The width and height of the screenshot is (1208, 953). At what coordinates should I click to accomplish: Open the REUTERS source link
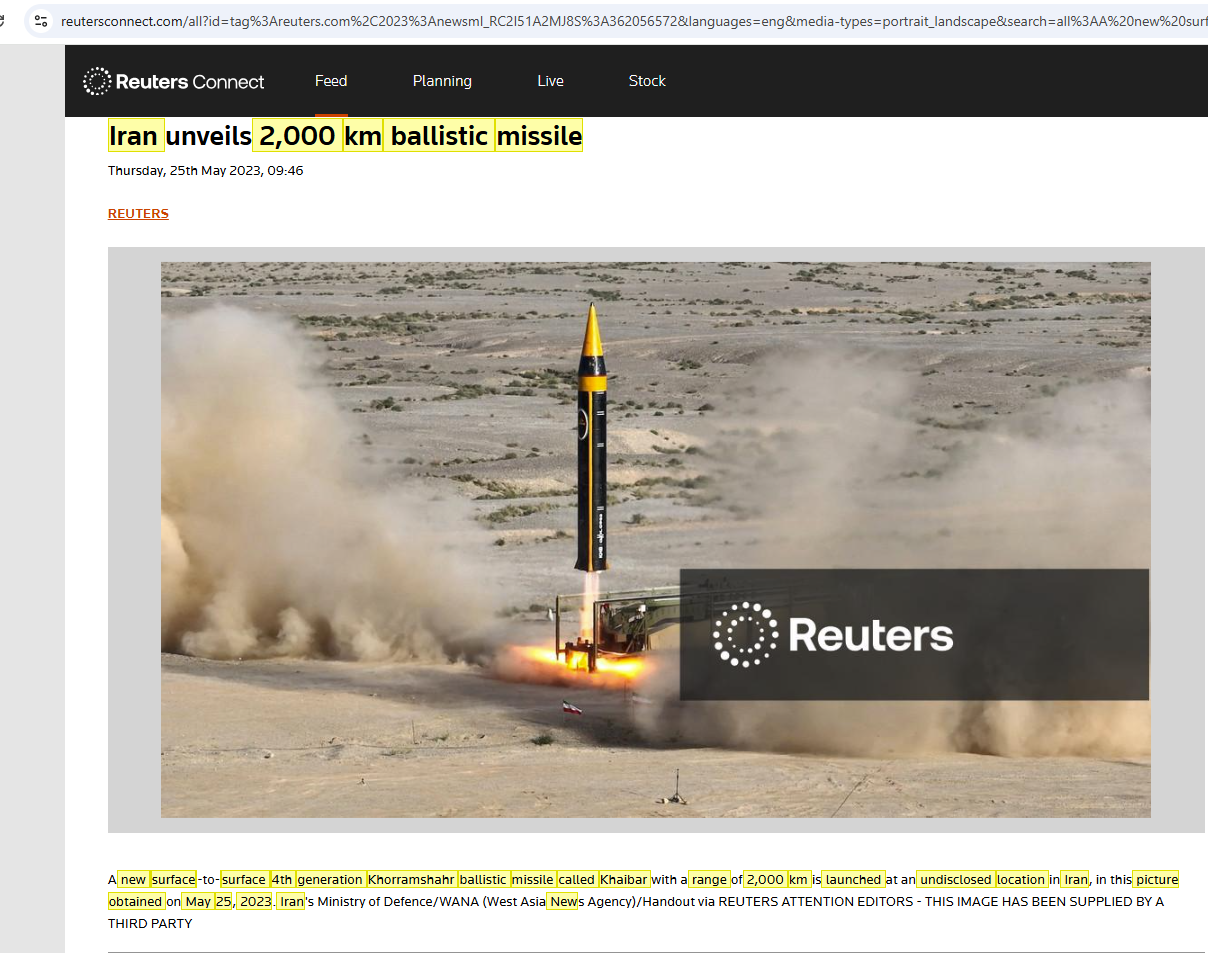(x=138, y=214)
